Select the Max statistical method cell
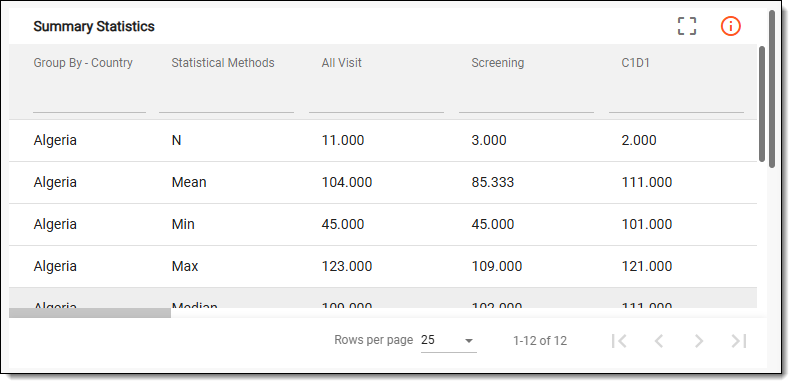This screenshot has height=386, width=794. (185, 266)
